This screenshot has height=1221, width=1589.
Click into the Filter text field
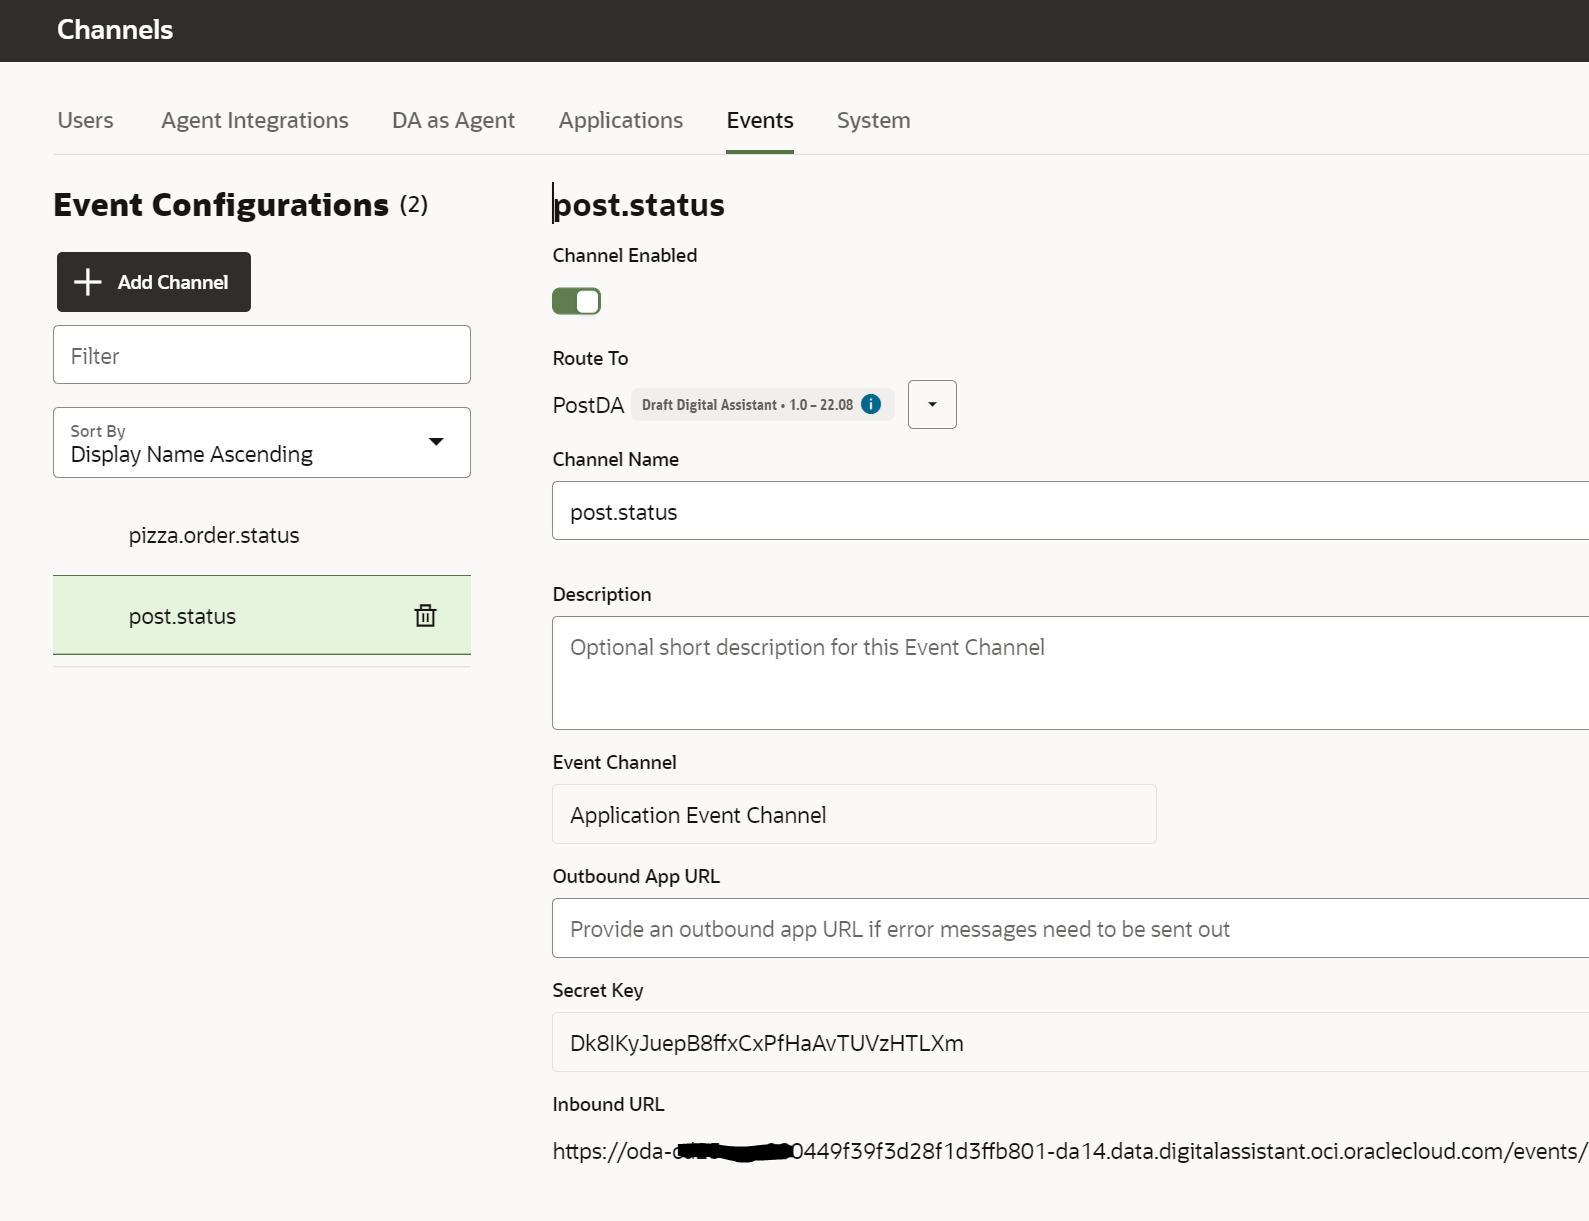point(261,355)
